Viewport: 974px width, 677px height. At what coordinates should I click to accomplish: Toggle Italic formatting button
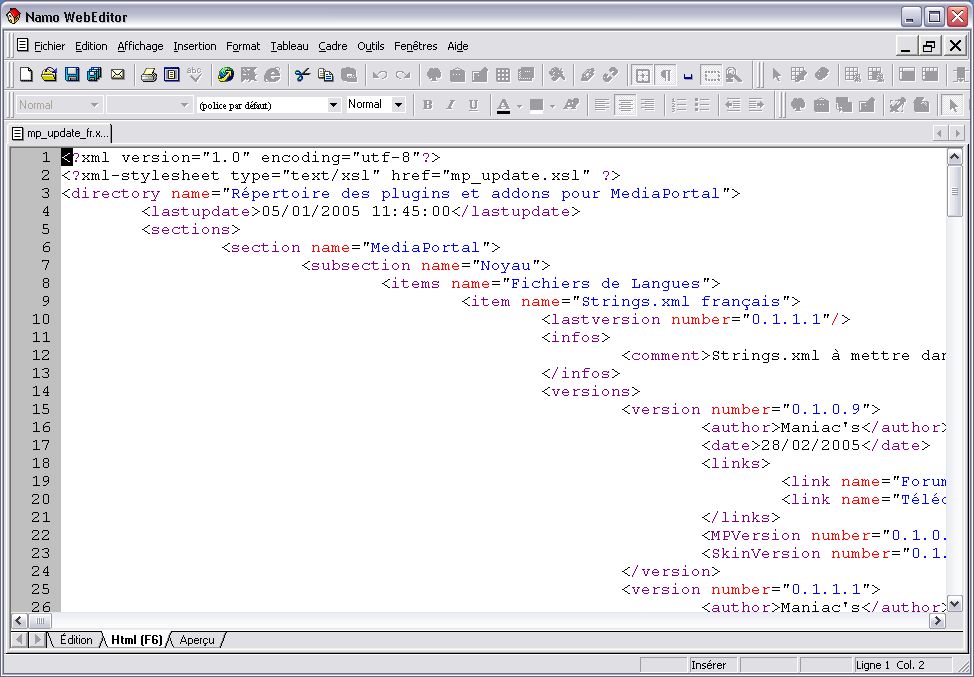[450, 105]
